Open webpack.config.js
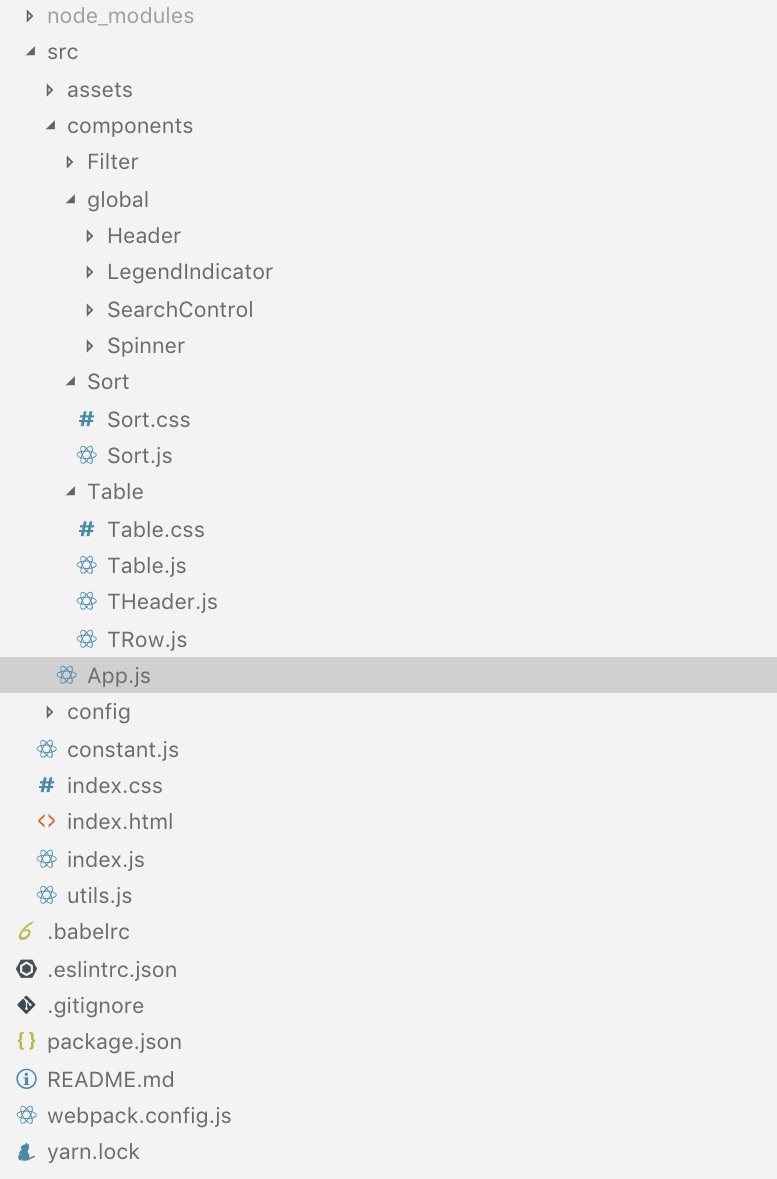 pyautogui.click(x=139, y=1115)
